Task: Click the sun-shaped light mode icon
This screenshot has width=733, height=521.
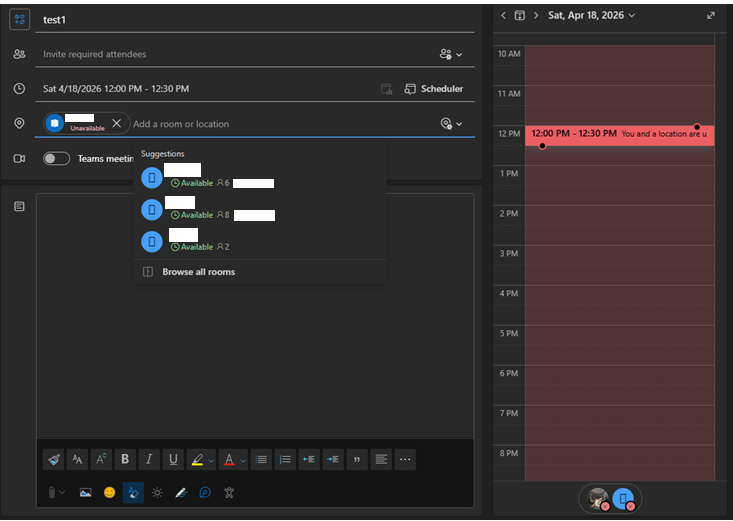Action: pos(157,492)
